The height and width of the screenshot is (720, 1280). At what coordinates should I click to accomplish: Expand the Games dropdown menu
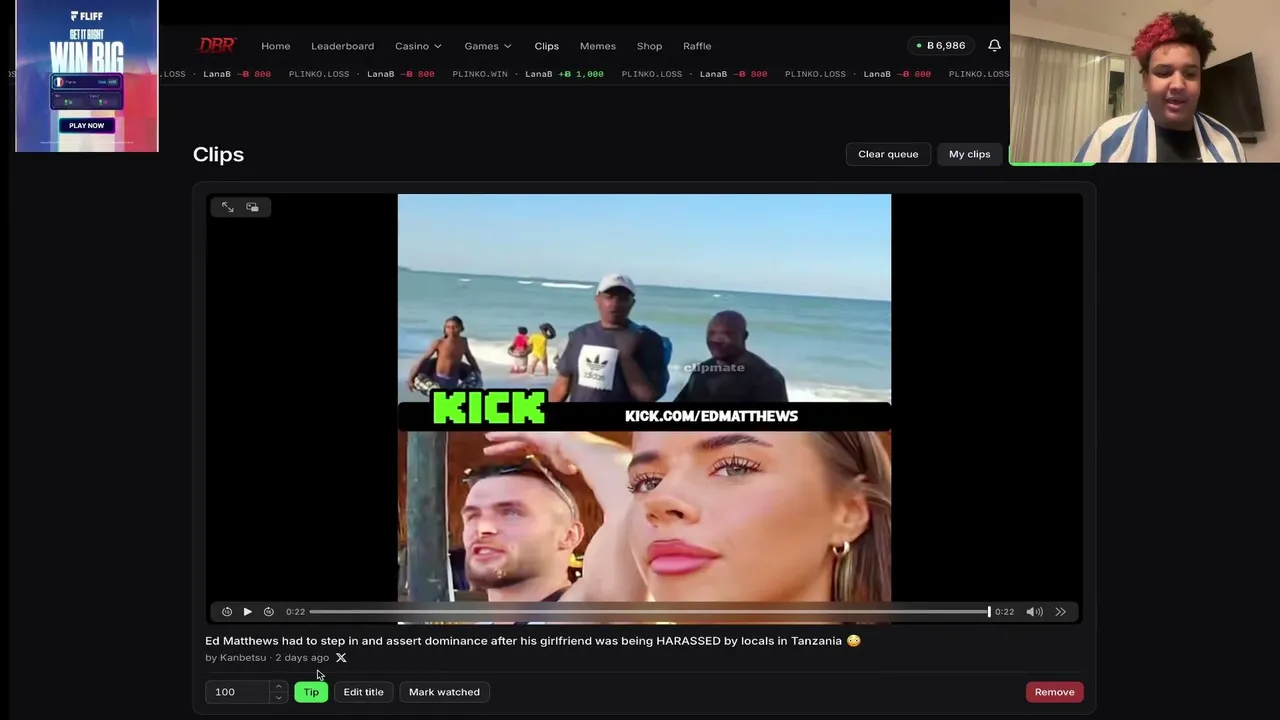(x=488, y=46)
